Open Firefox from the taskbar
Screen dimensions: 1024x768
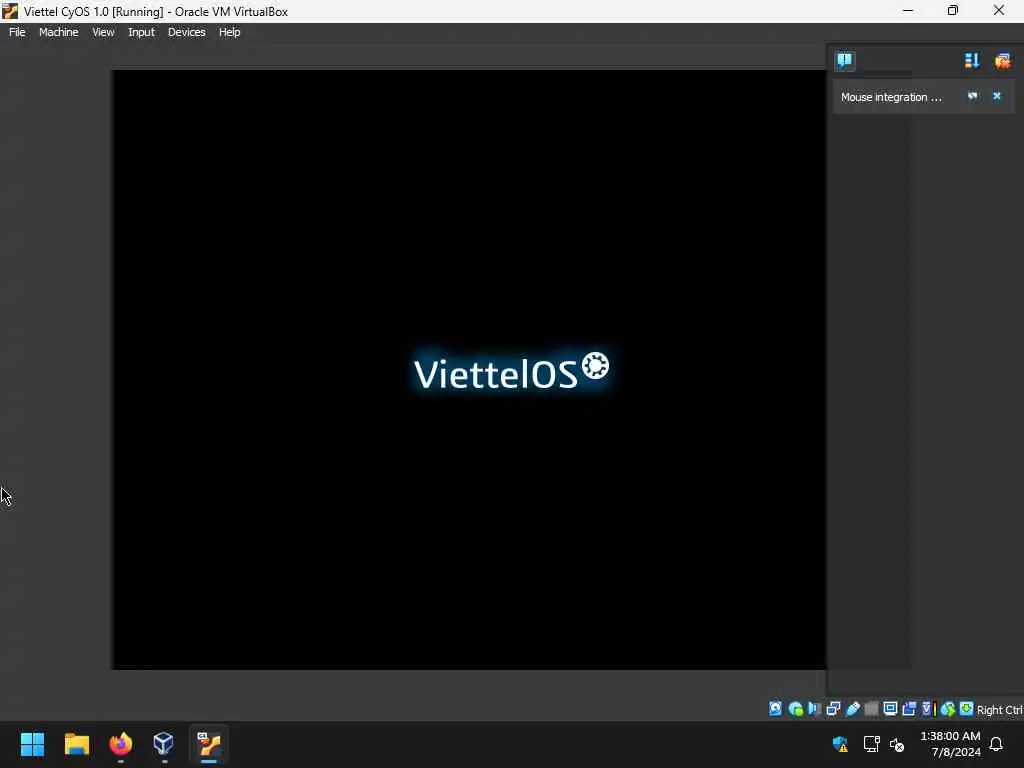click(120, 744)
